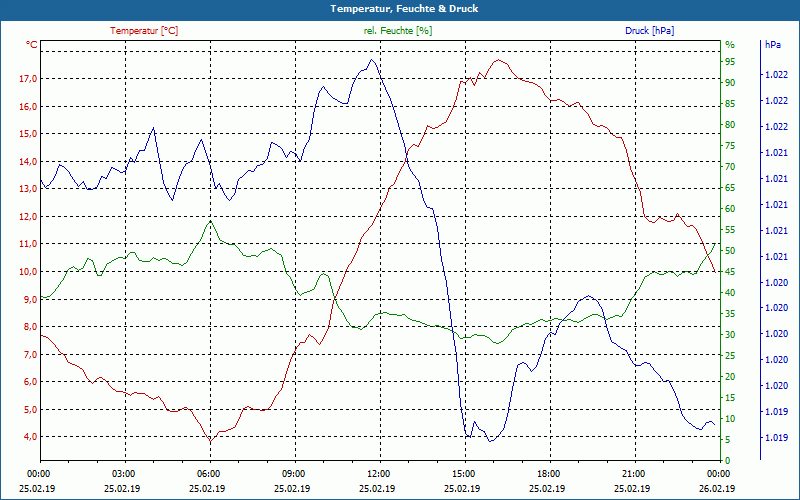Image resolution: width=800 pixels, height=500 pixels.
Task: Select the blue Druck [hPa] legend label
Action: point(649,31)
